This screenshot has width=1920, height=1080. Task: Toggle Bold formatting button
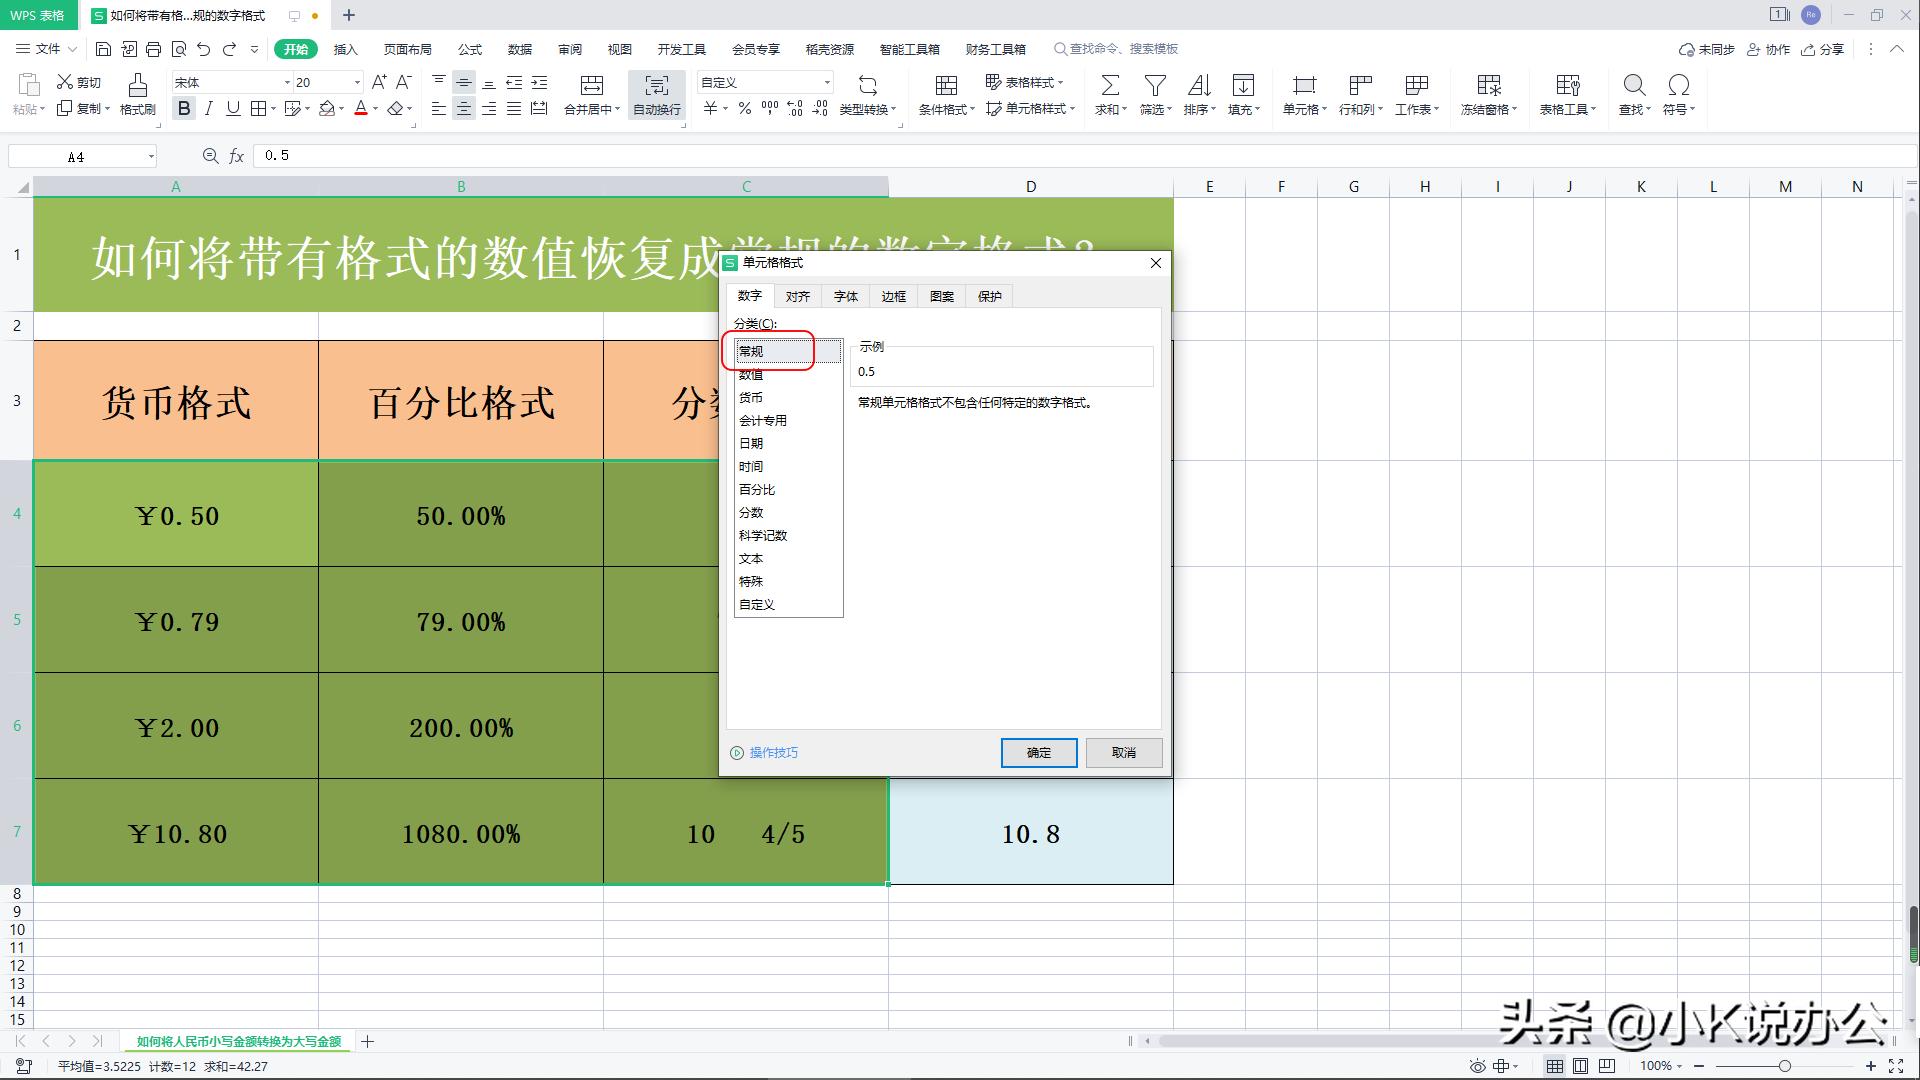pos(184,109)
